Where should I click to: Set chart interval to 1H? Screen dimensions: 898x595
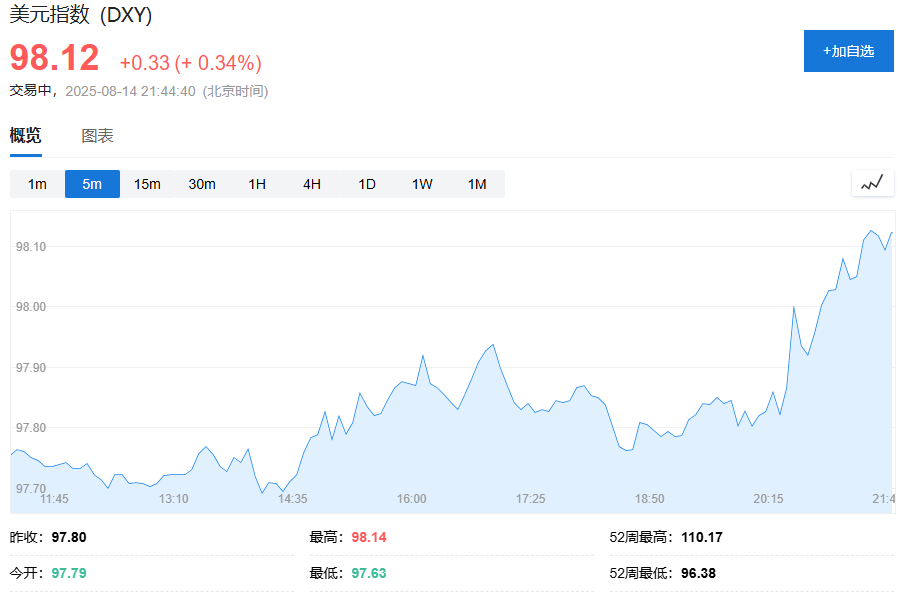257,184
